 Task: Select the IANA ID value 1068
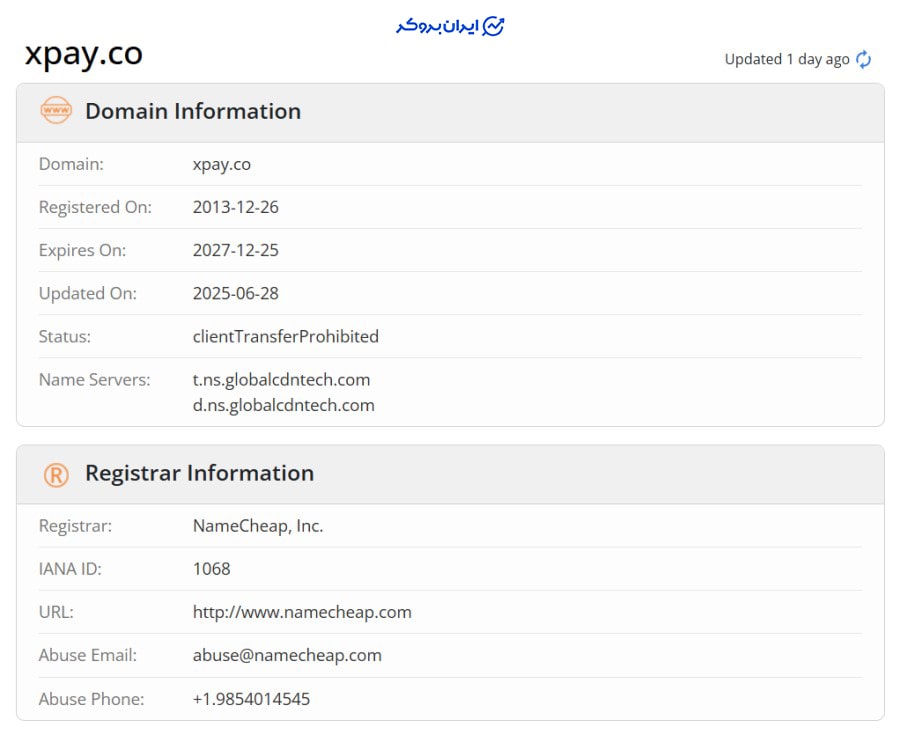(x=212, y=569)
